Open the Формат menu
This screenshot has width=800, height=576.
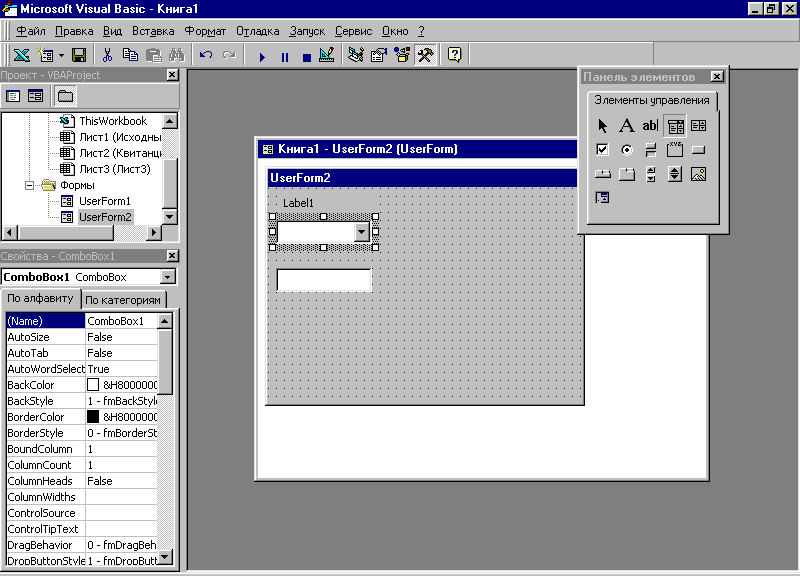pos(205,31)
